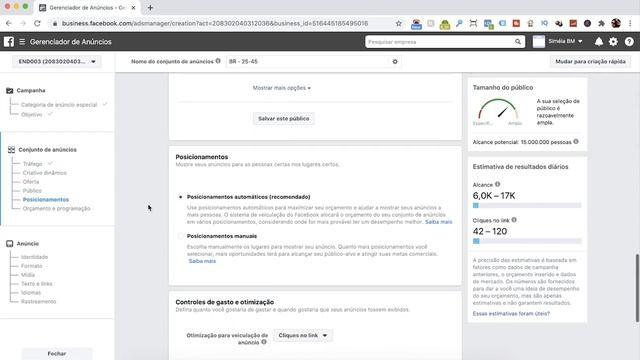640x360 pixels.
Task: Click Essas estimativas foram úteis? link
Action: tap(511, 314)
